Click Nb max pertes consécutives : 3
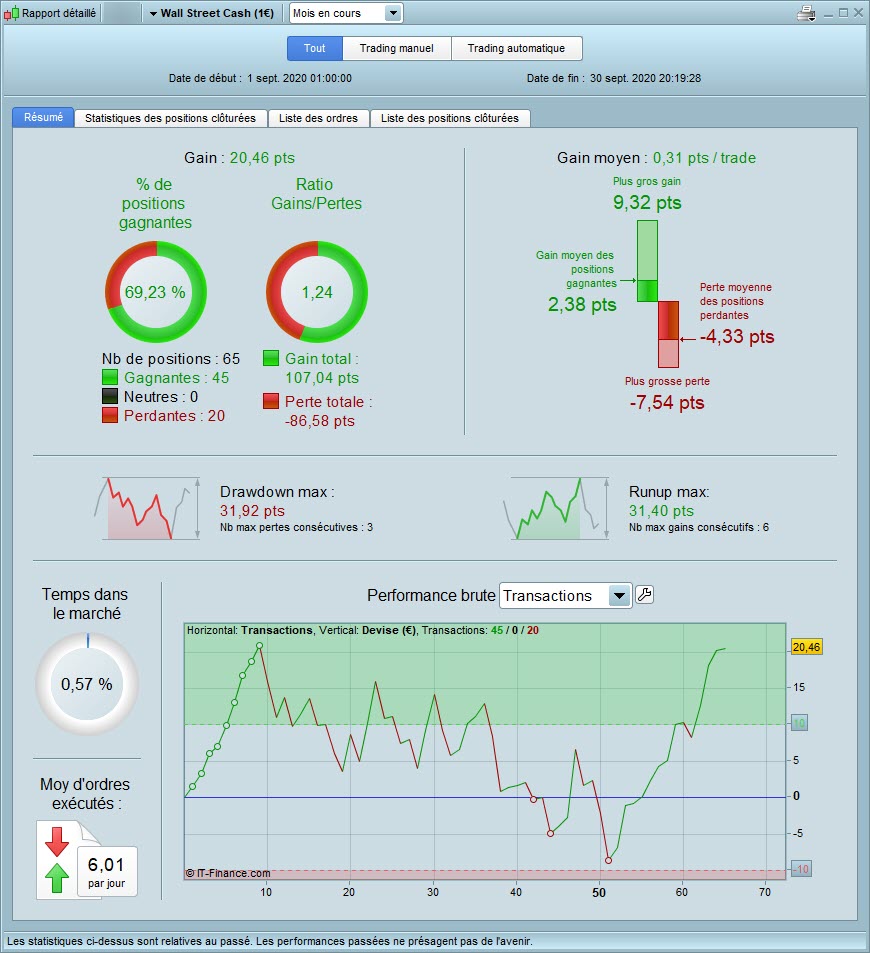The height and width of the screenshot is (953, 870). coord(297,527)
